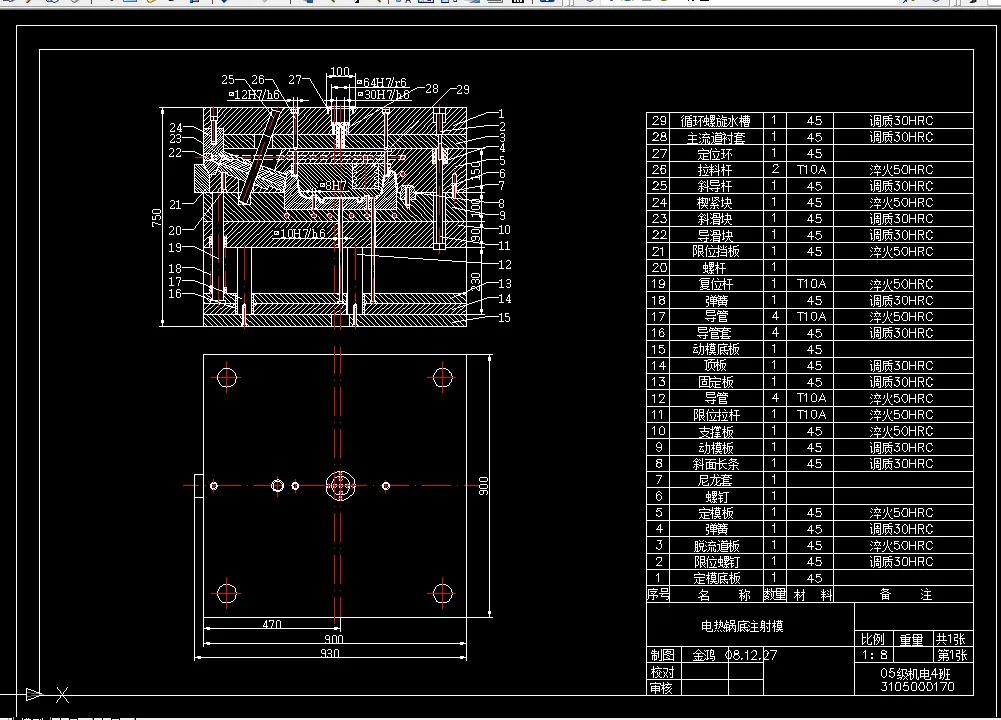Click the 导管套 part name
The height and width of the screenshot is (720, 1001).
(714, 333)
